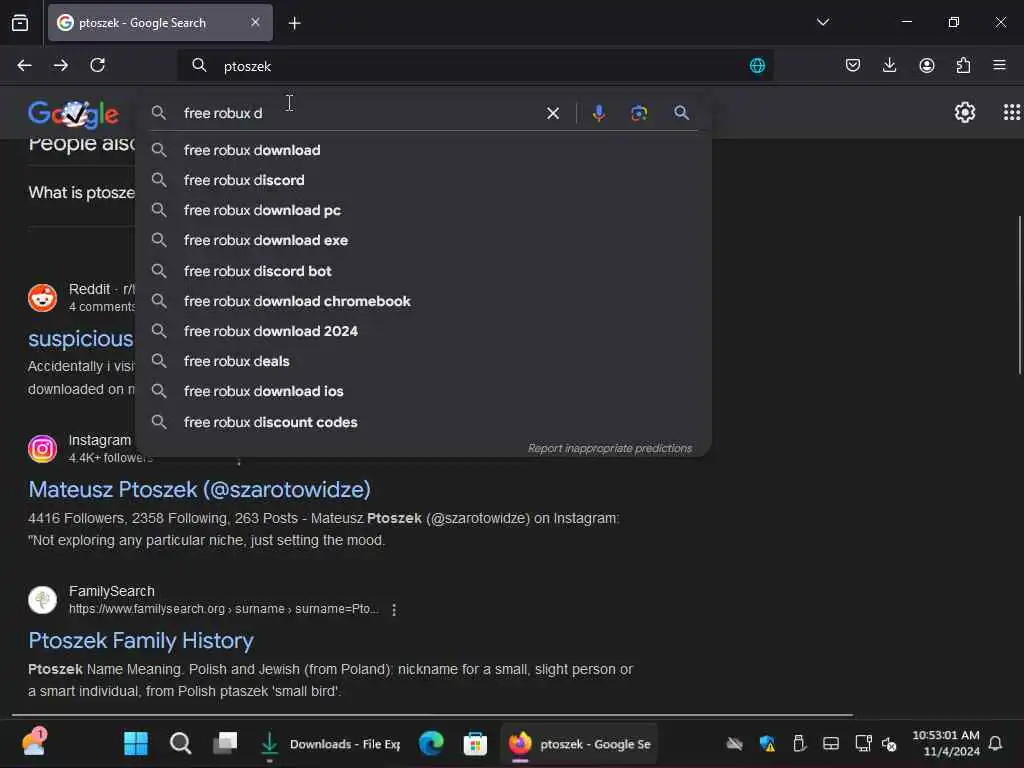
Task: Open search by image lens icon
Action: pyautogui.click(x=639, y=113)
